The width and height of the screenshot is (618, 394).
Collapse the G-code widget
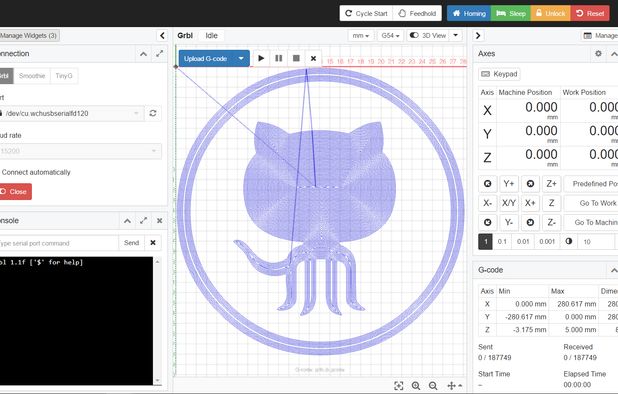click(x=614, y=270)
